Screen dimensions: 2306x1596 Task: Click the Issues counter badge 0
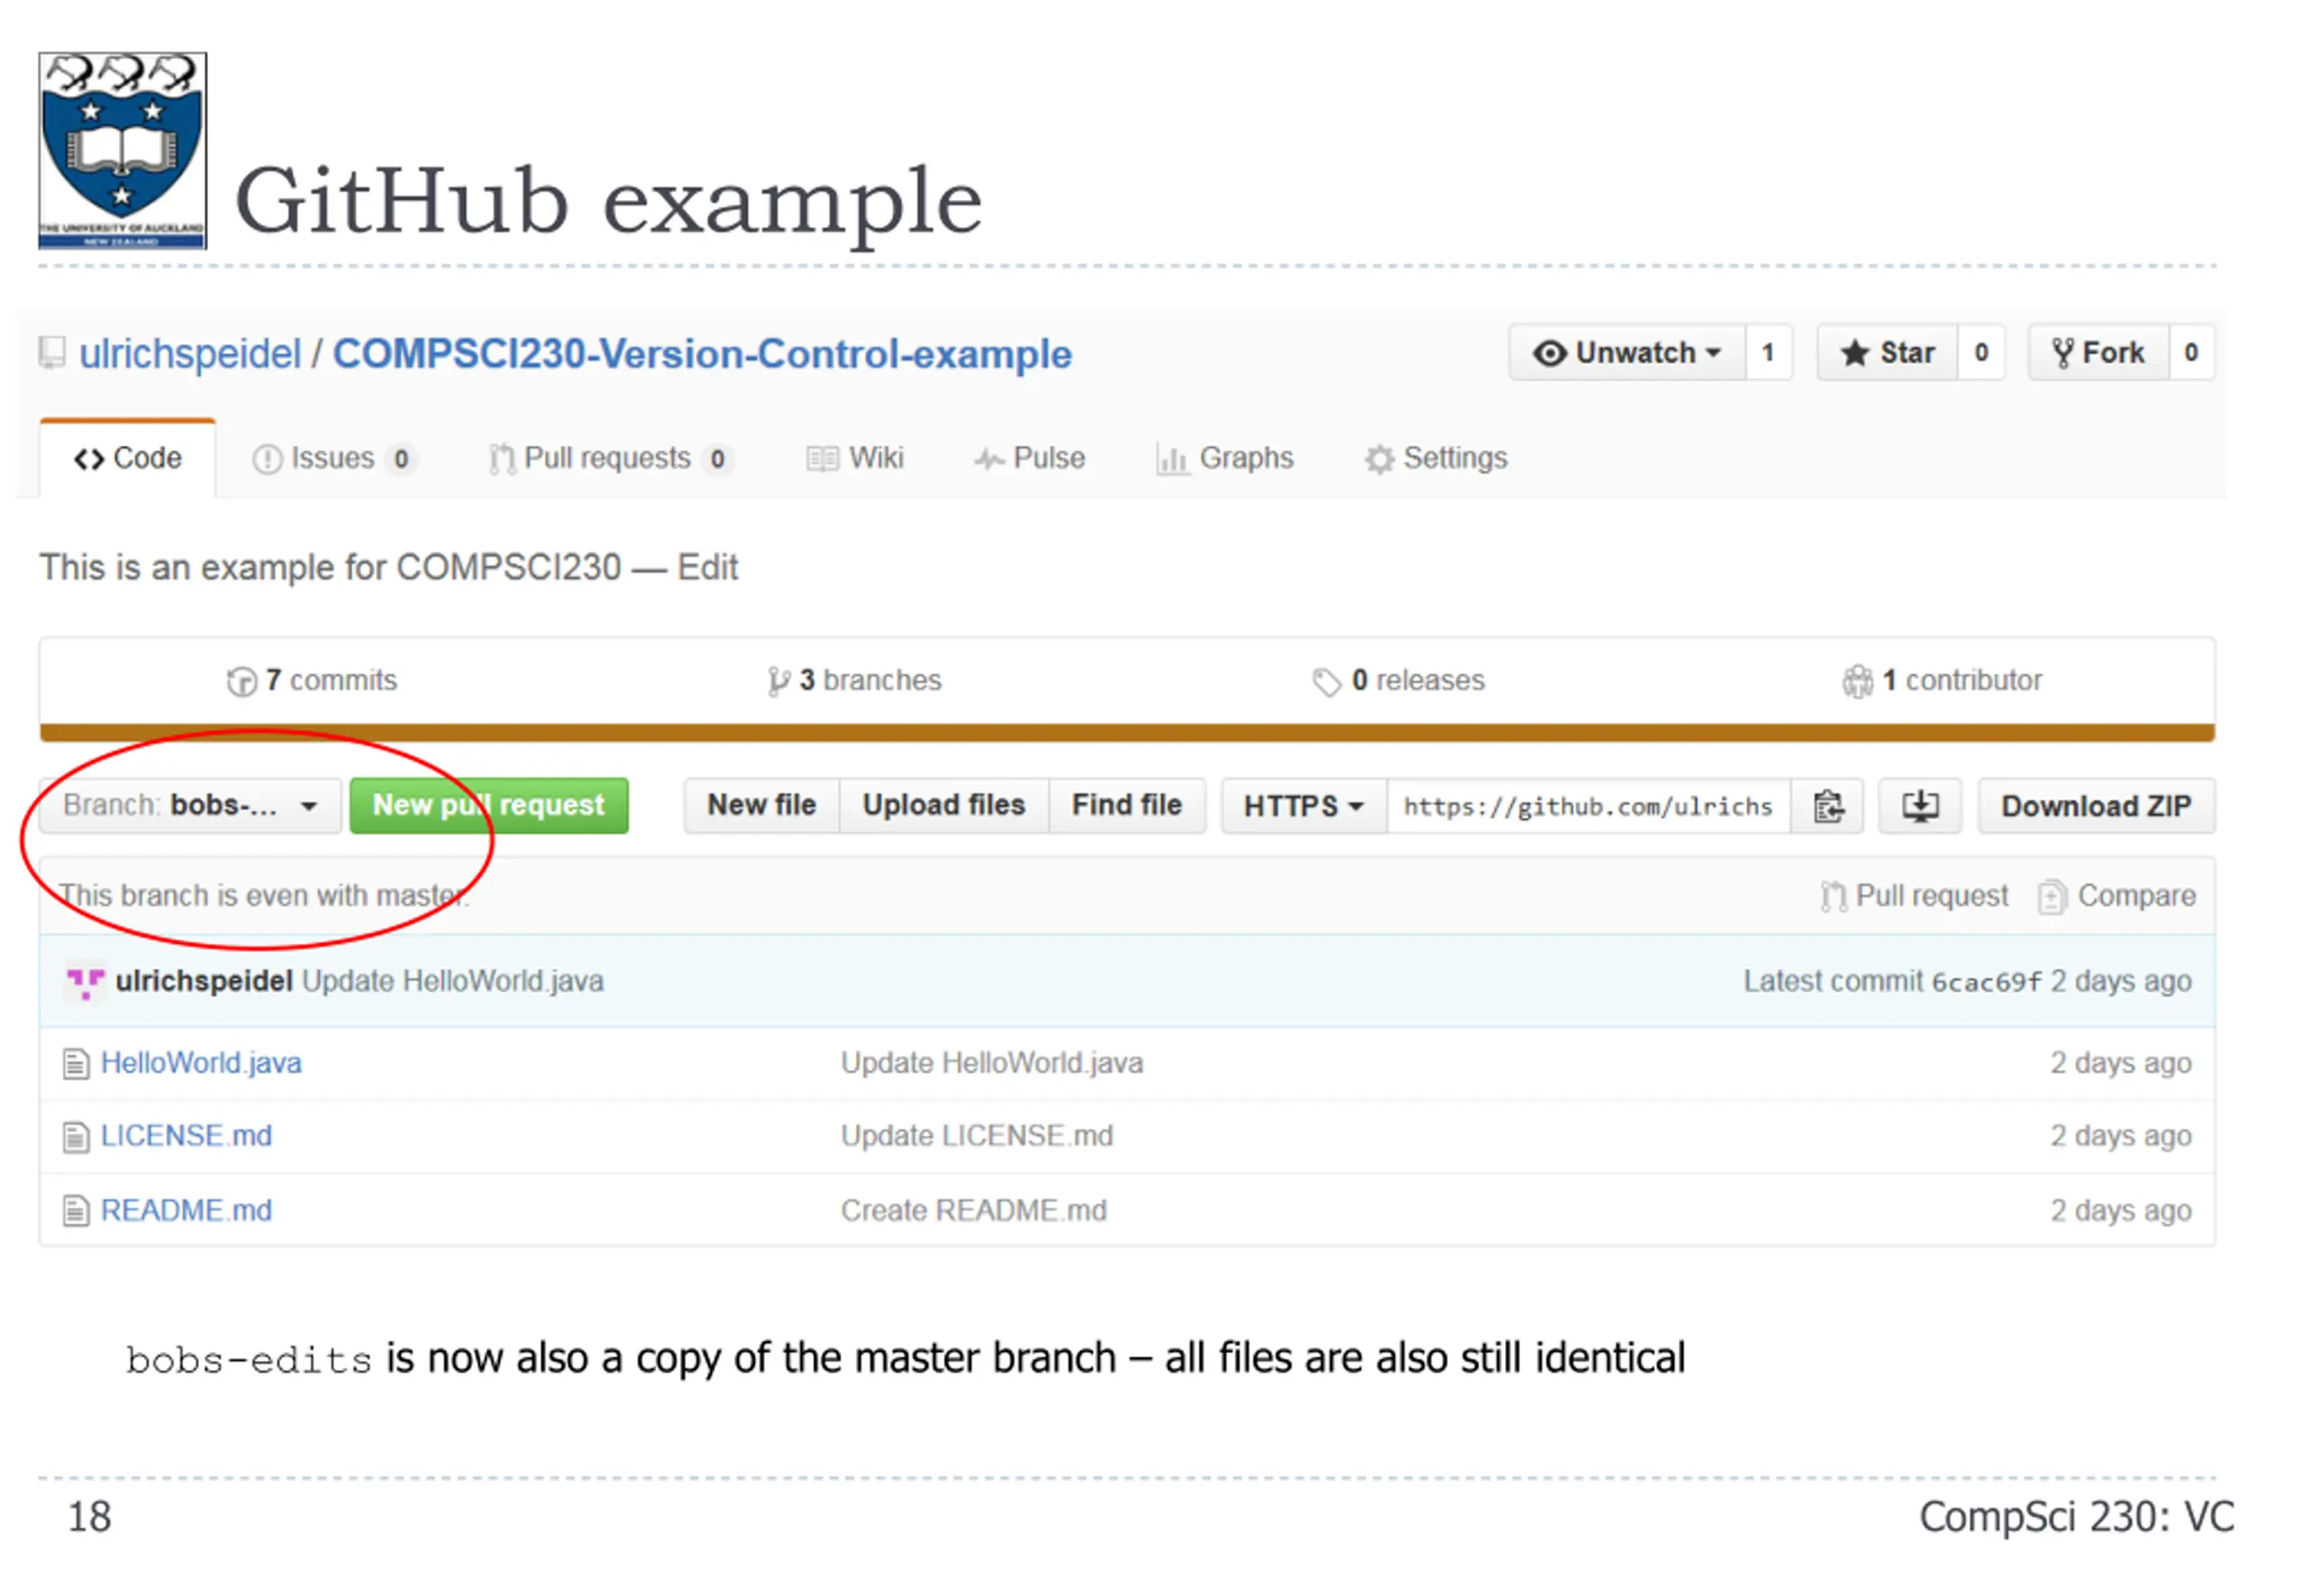[x=401, y=459]
